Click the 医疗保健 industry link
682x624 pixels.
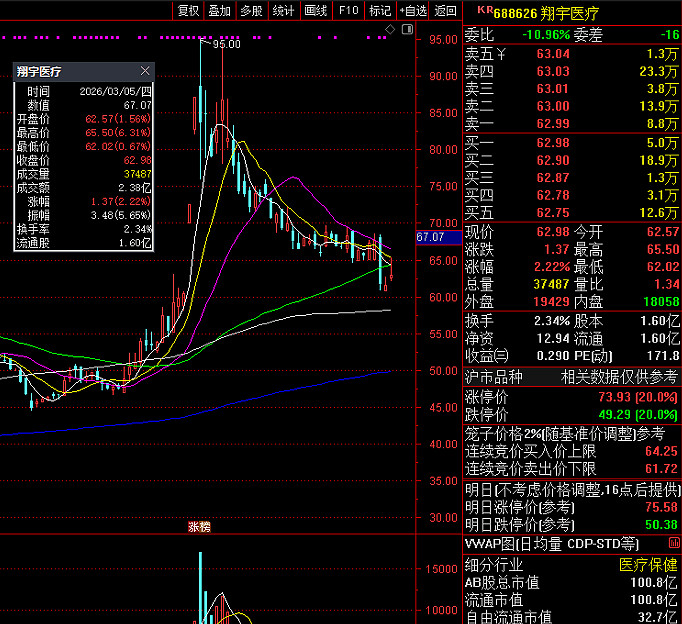(x=648, y=564)
